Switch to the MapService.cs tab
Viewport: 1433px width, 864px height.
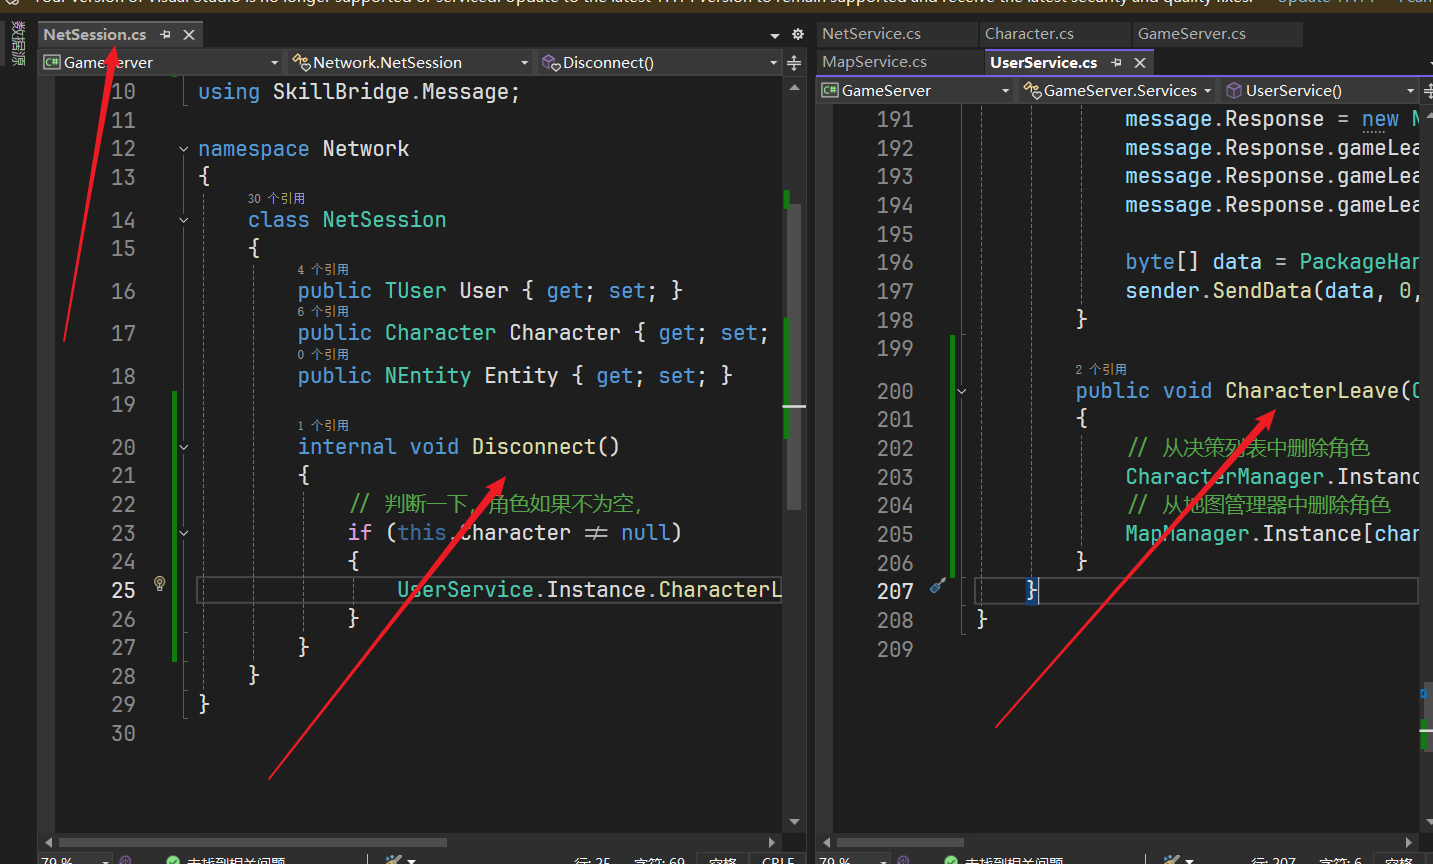874,62
